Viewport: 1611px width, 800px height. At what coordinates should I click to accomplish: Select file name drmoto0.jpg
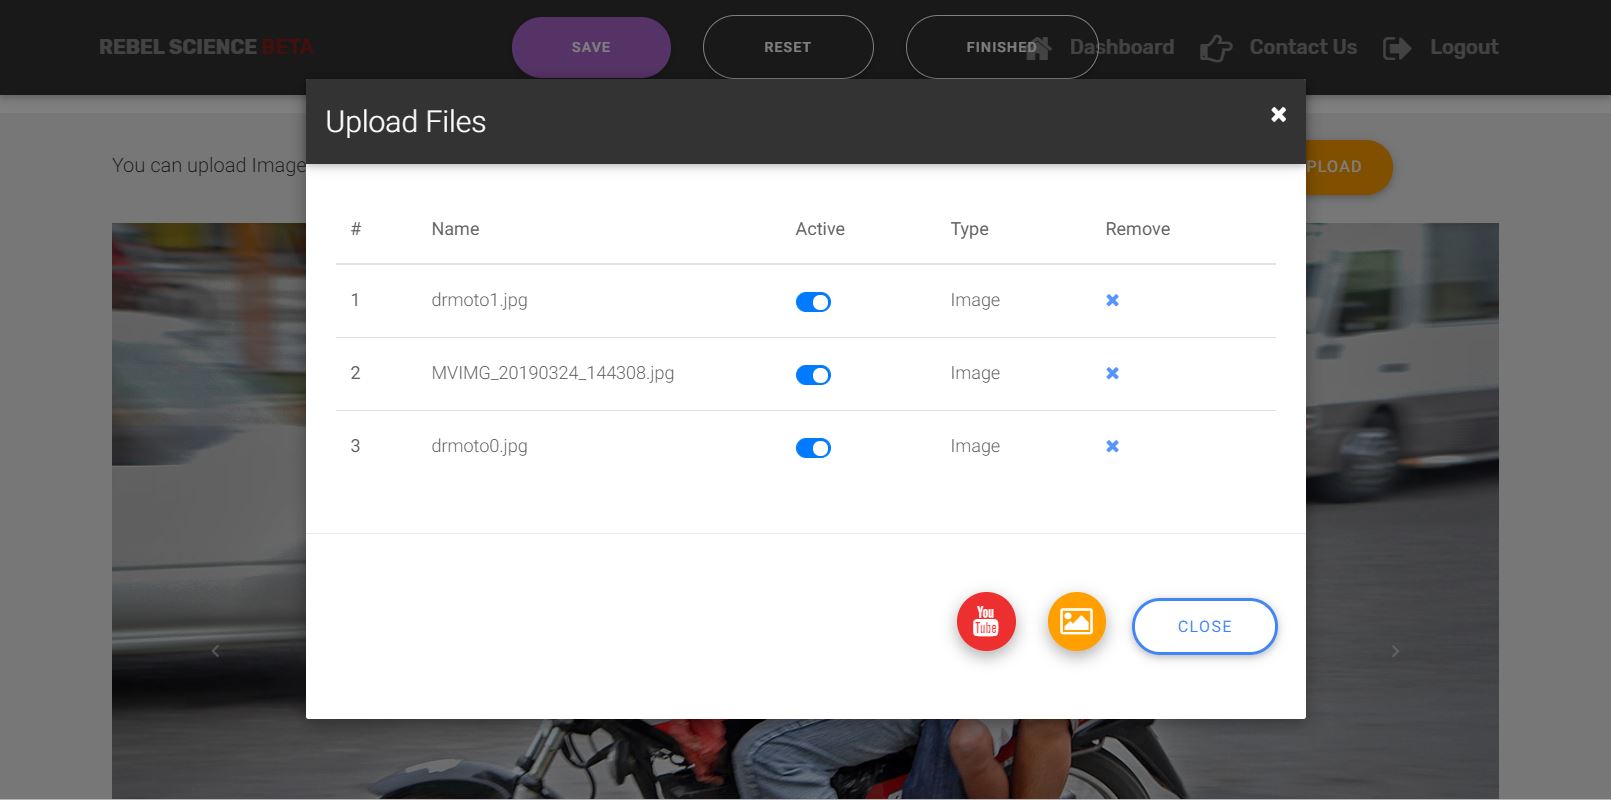(479, 446)
